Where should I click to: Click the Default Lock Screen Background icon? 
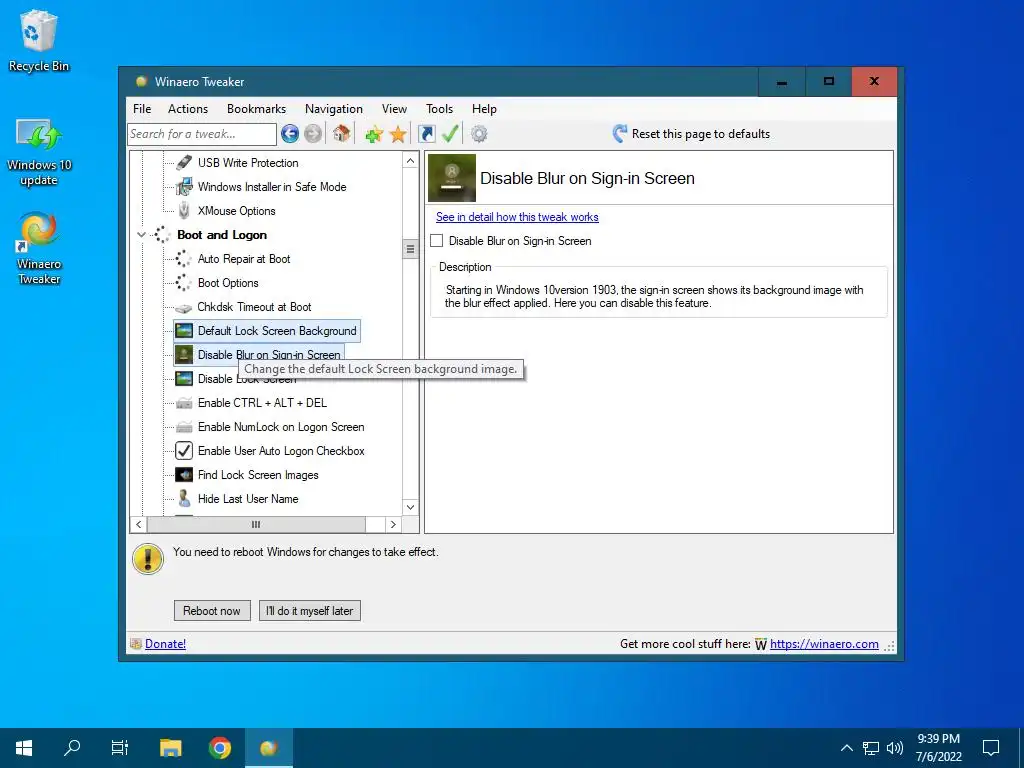click(184, 330)
